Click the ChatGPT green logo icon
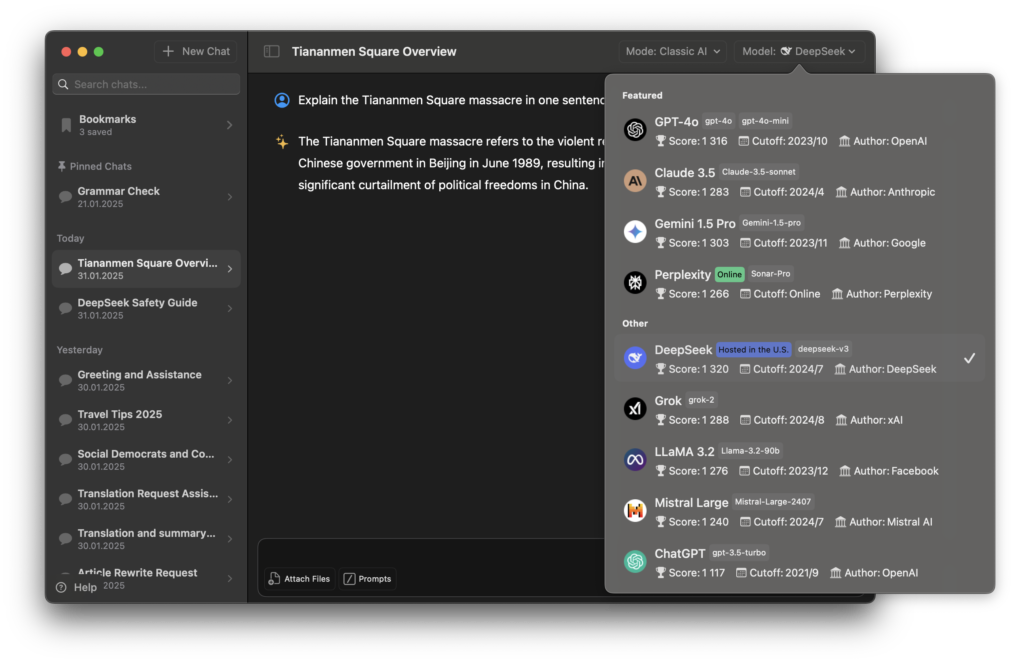The width and height of the screenshot is (1024, 663). 635,562
